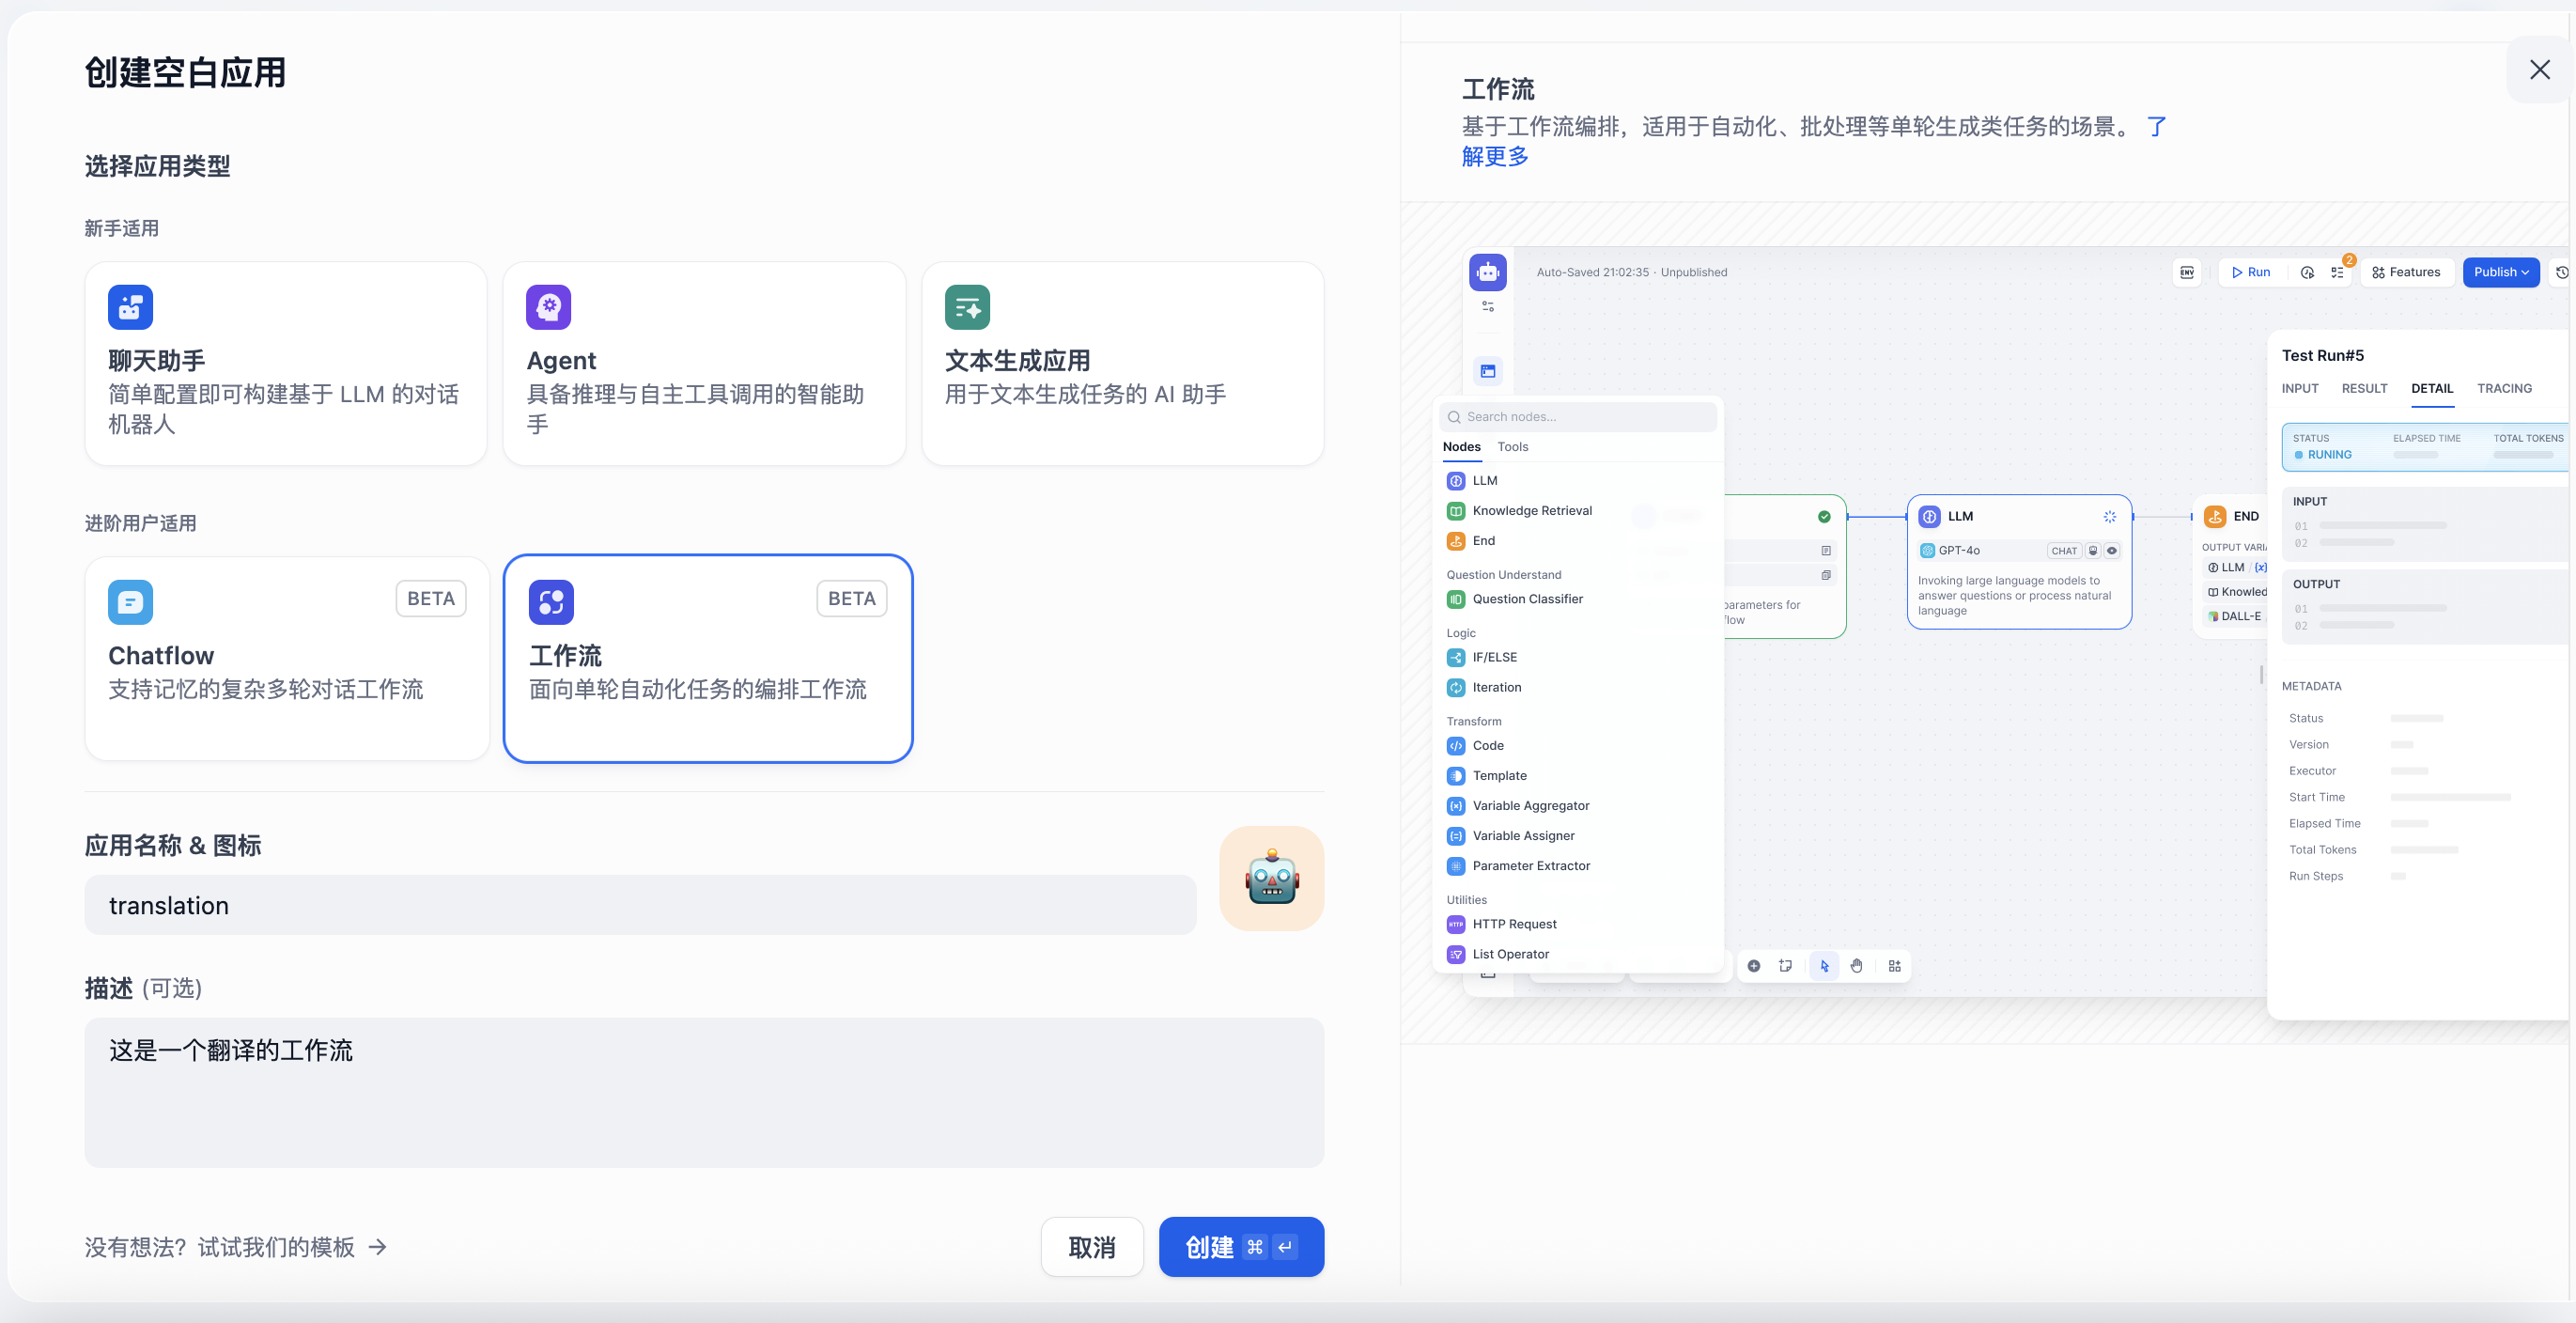Switch to the Hand tool on the canvas
2576x1323 pixels.
click(1857, 965)
